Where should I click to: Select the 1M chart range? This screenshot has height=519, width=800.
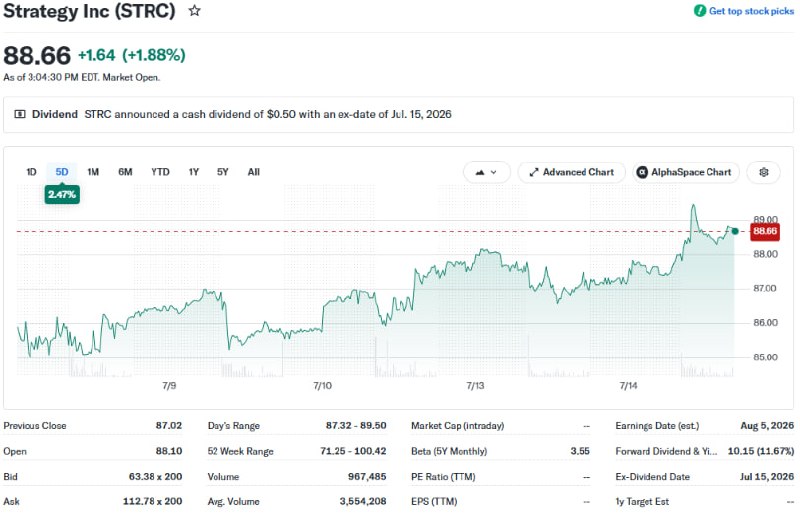coord(93,172)
